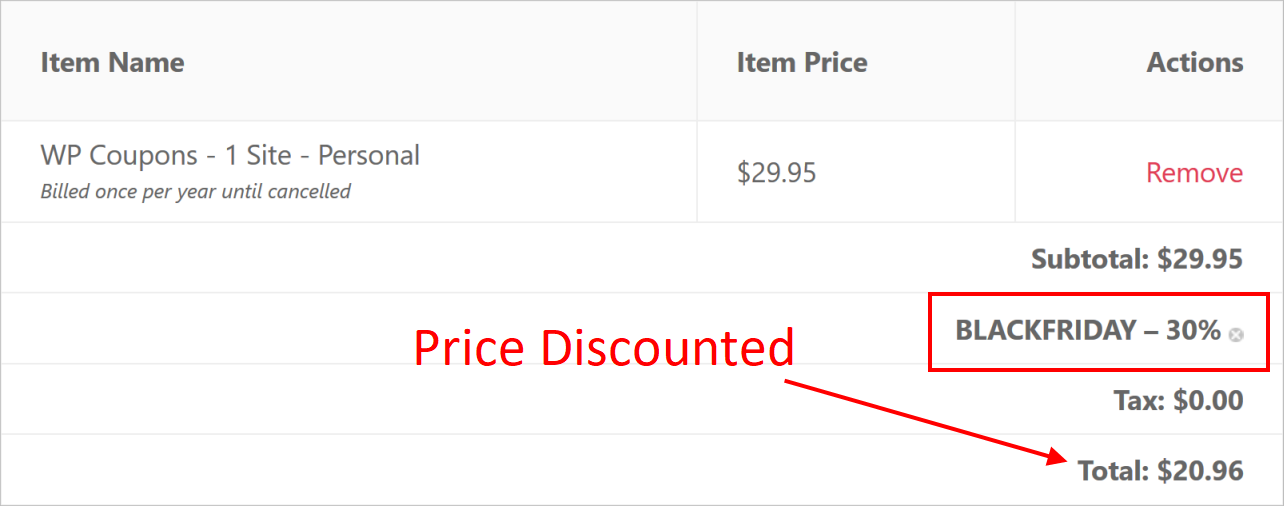
Task: Click the Subtotal: $29.95 line
Action: click(x=1137, y=260)
